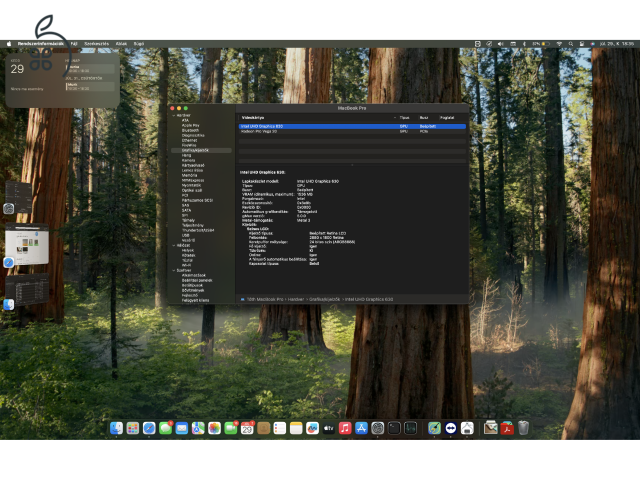Open the Mail app in the Dock

182,428
